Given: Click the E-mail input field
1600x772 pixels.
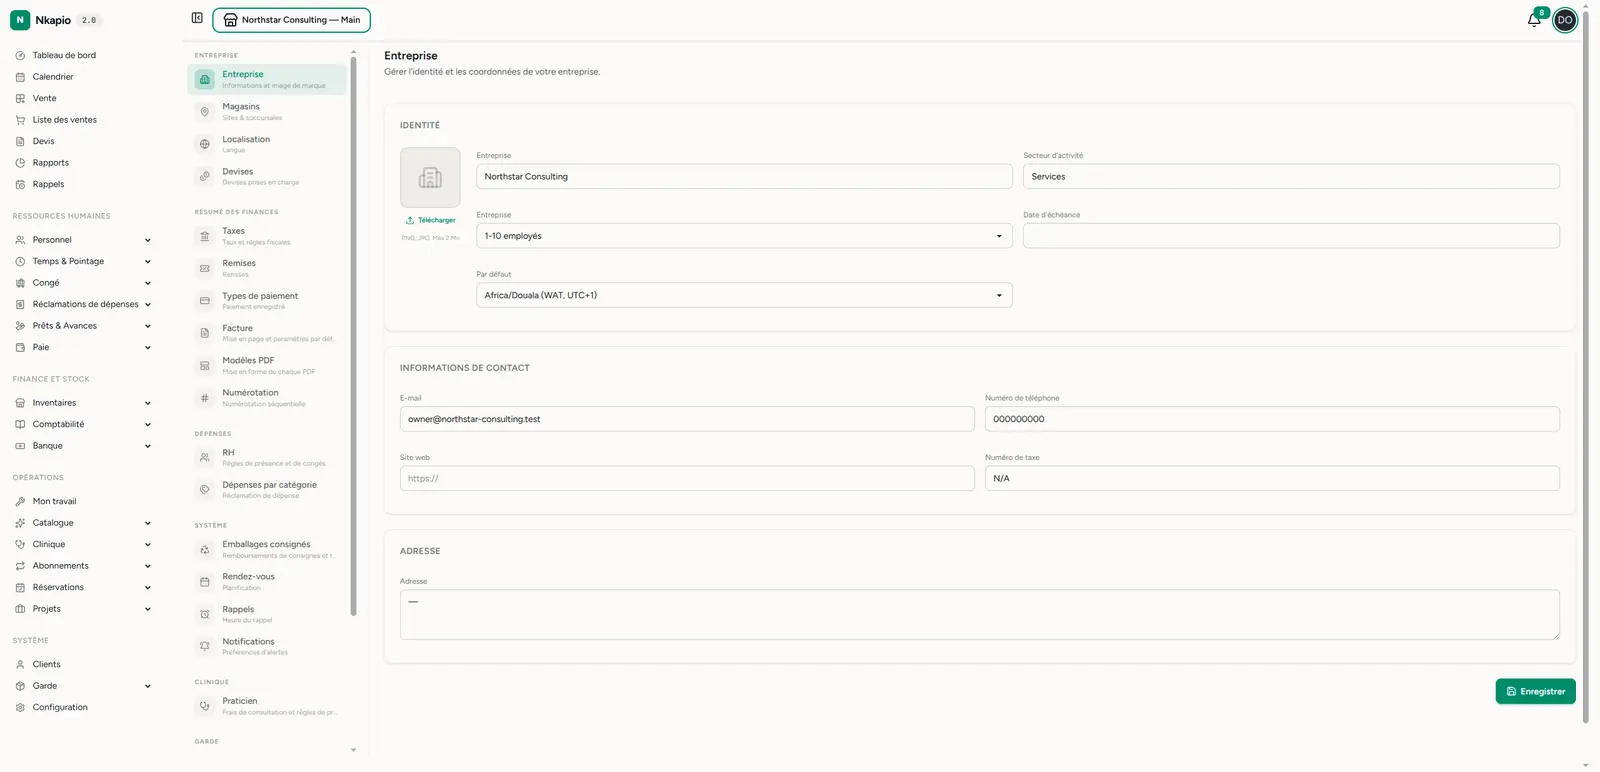Looking at the screenshot, I should (x=687, y=419).
